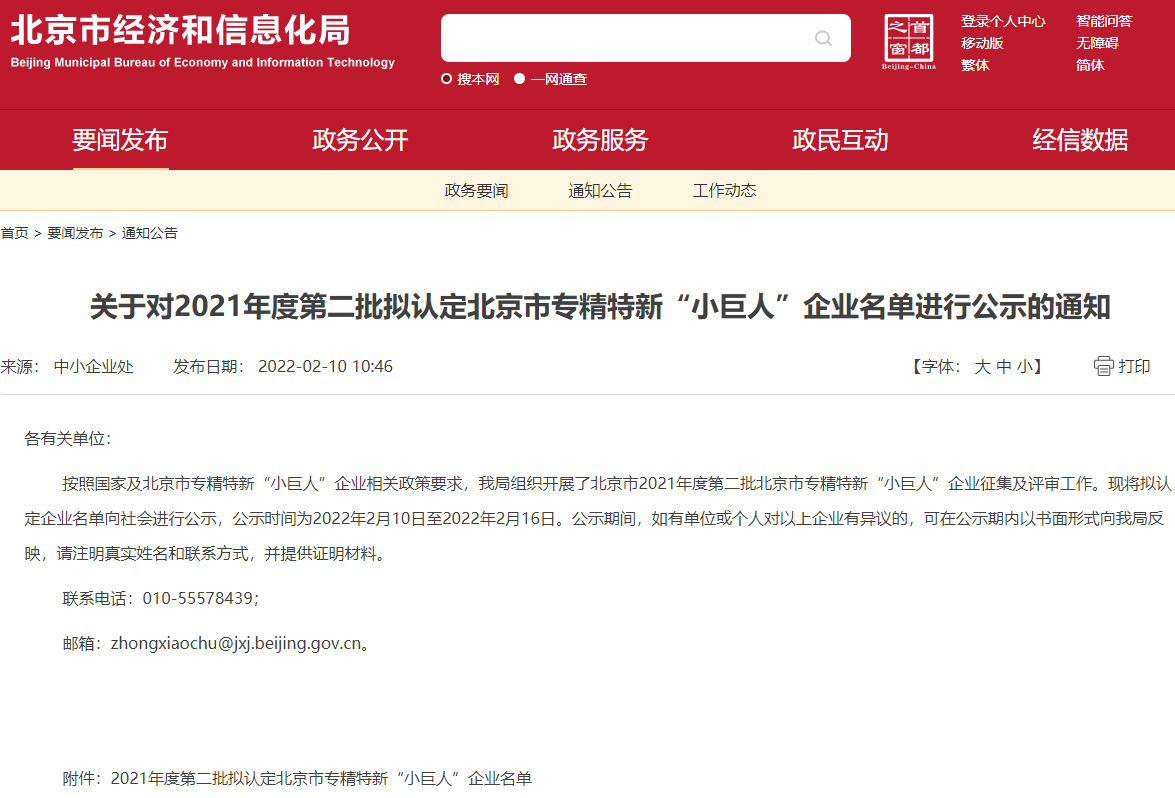The image size is (1175, 798).
Task: Open the Beijing-China capital window logo
Action: click(908, 42)
